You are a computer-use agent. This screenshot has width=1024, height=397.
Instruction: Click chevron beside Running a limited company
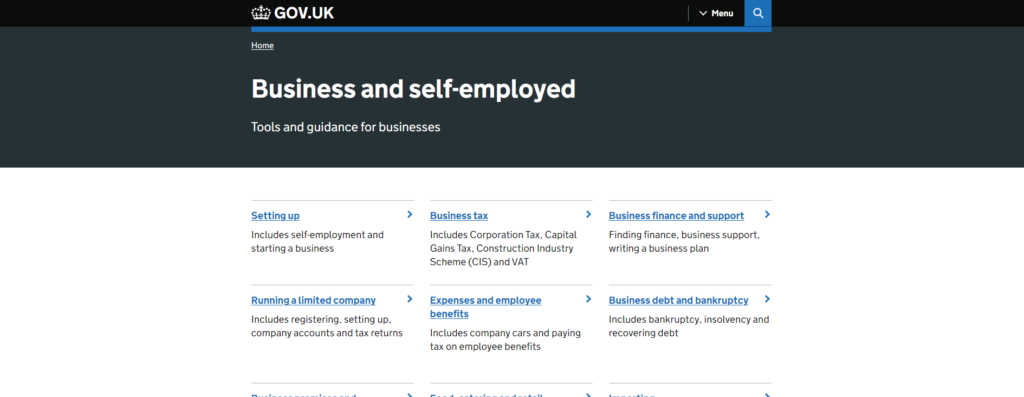point(409,299)
